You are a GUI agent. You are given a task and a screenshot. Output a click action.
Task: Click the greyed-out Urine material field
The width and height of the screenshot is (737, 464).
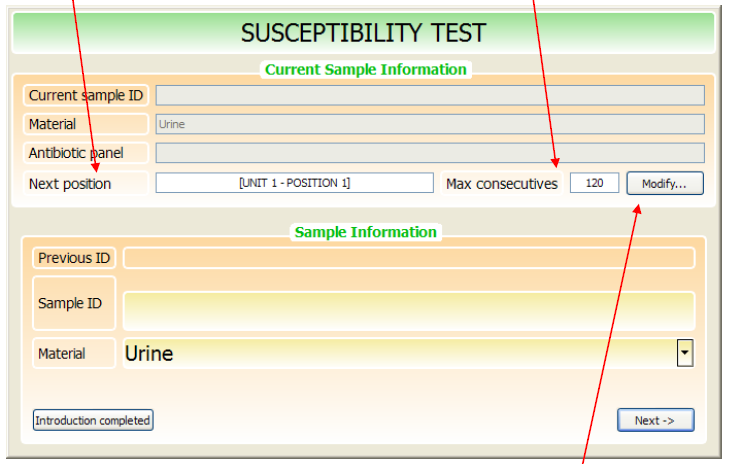430,124
